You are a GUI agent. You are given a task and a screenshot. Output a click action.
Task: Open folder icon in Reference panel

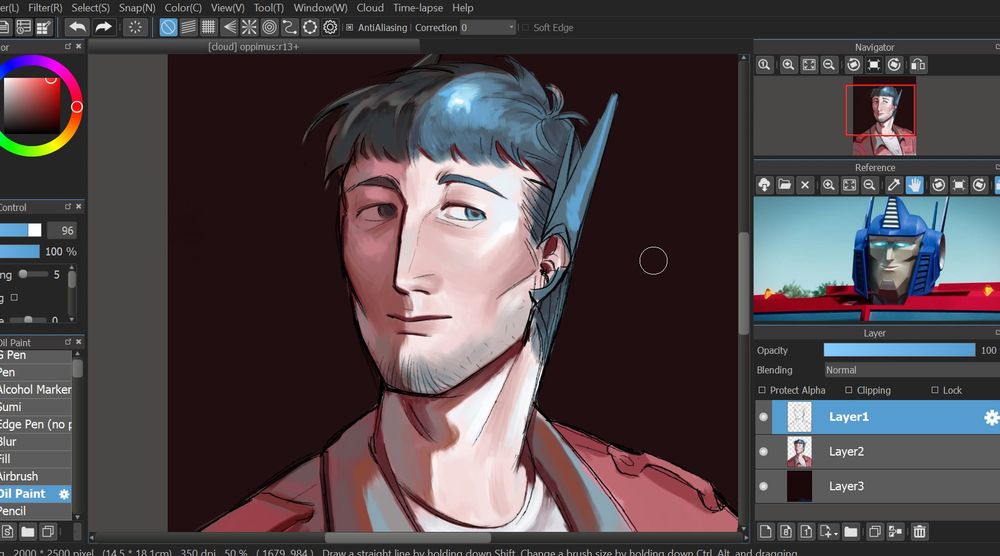pos(785,185)
